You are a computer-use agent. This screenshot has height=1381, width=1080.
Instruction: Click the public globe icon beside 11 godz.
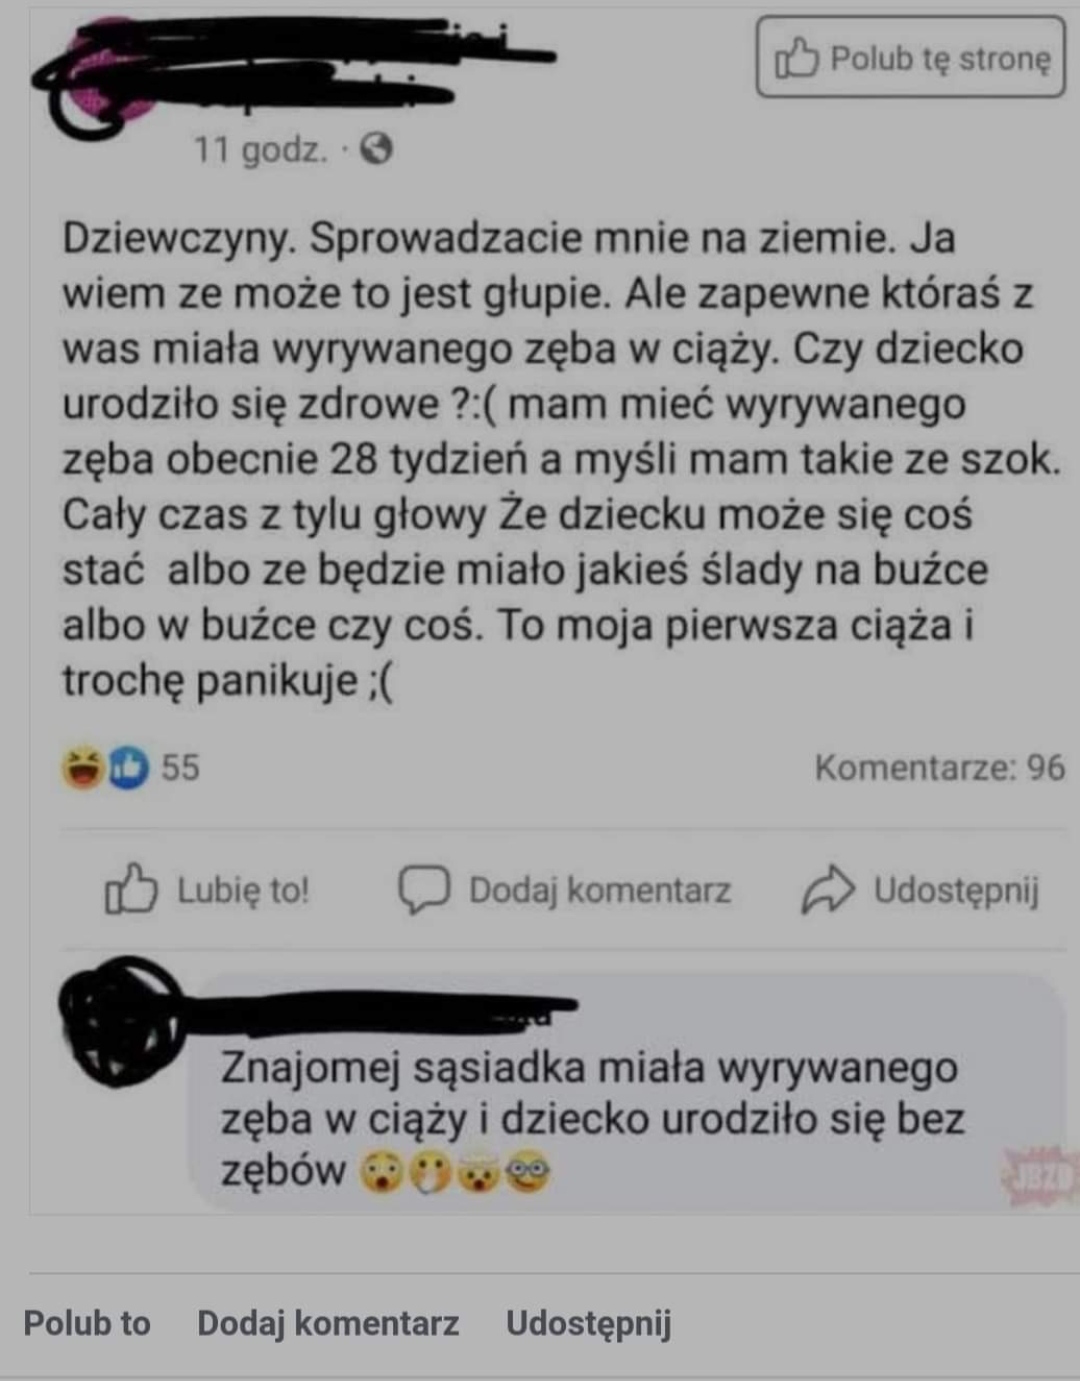click(376, 150)
